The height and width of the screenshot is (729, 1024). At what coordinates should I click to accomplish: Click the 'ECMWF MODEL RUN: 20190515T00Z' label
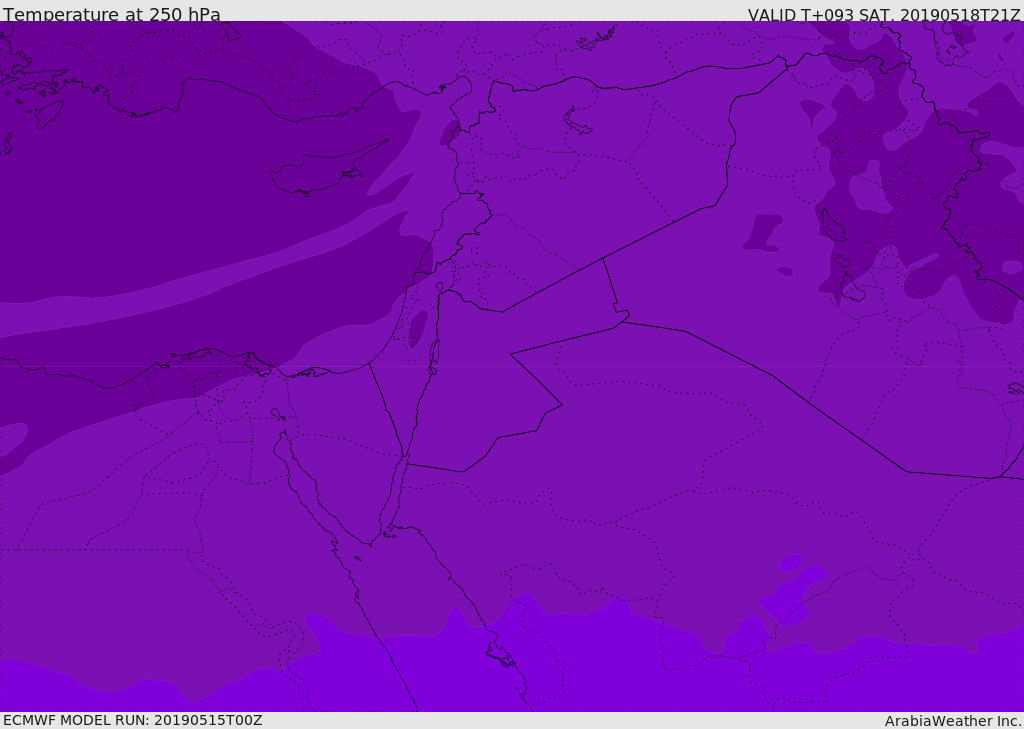point(133,720)
